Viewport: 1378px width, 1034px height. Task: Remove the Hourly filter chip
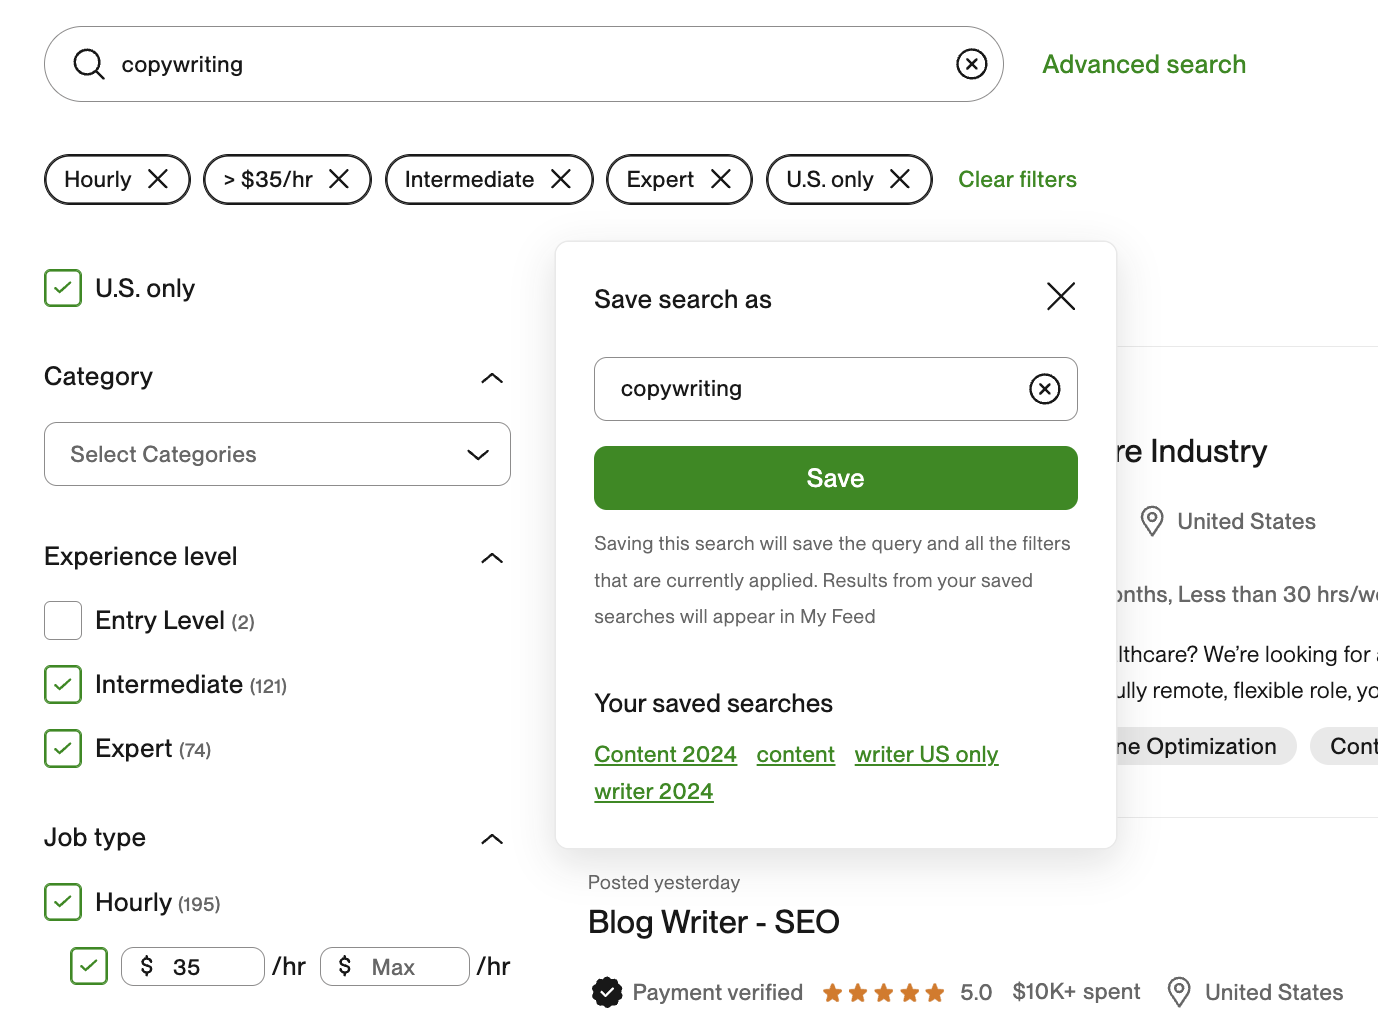pos(158,179)
